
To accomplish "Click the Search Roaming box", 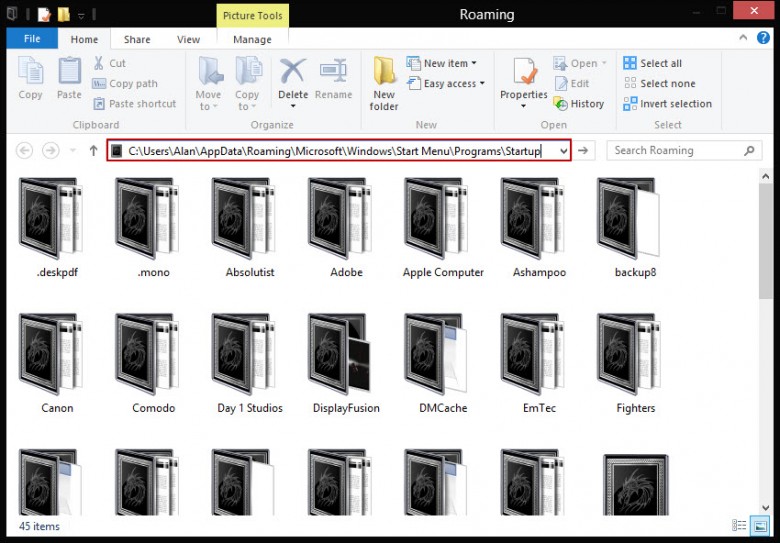I will [684, 150].
